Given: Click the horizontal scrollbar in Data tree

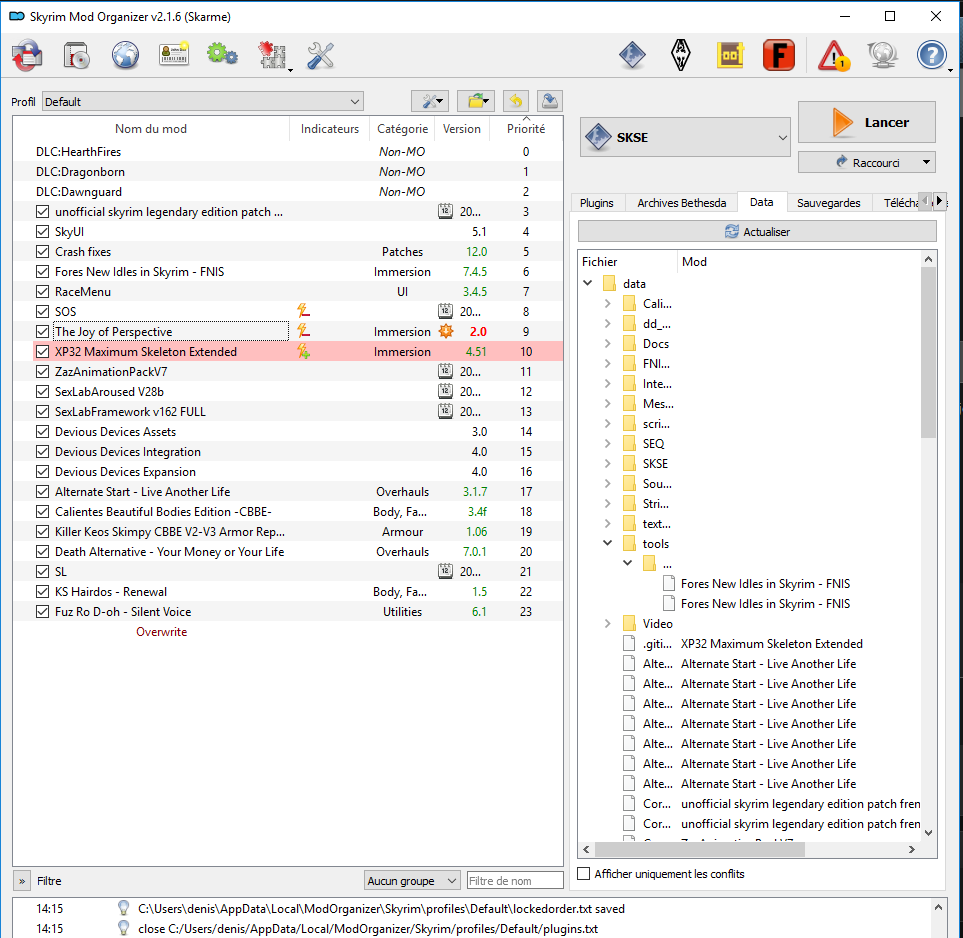Looking at the screenshot, I should pyautogui.click(x=700, y=850).
